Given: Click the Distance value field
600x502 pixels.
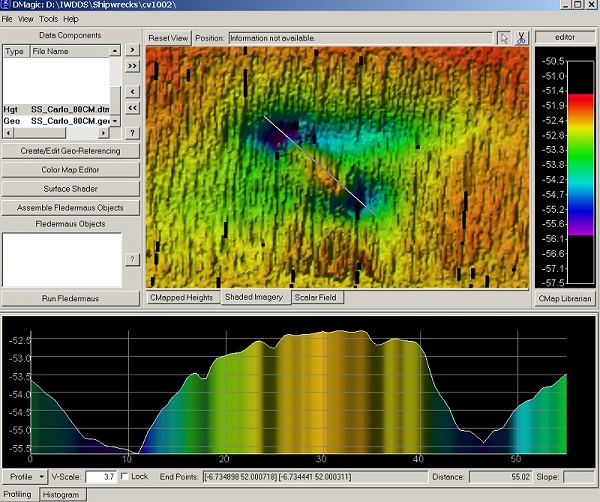Looking at the screenshot, I should point(500,477).
